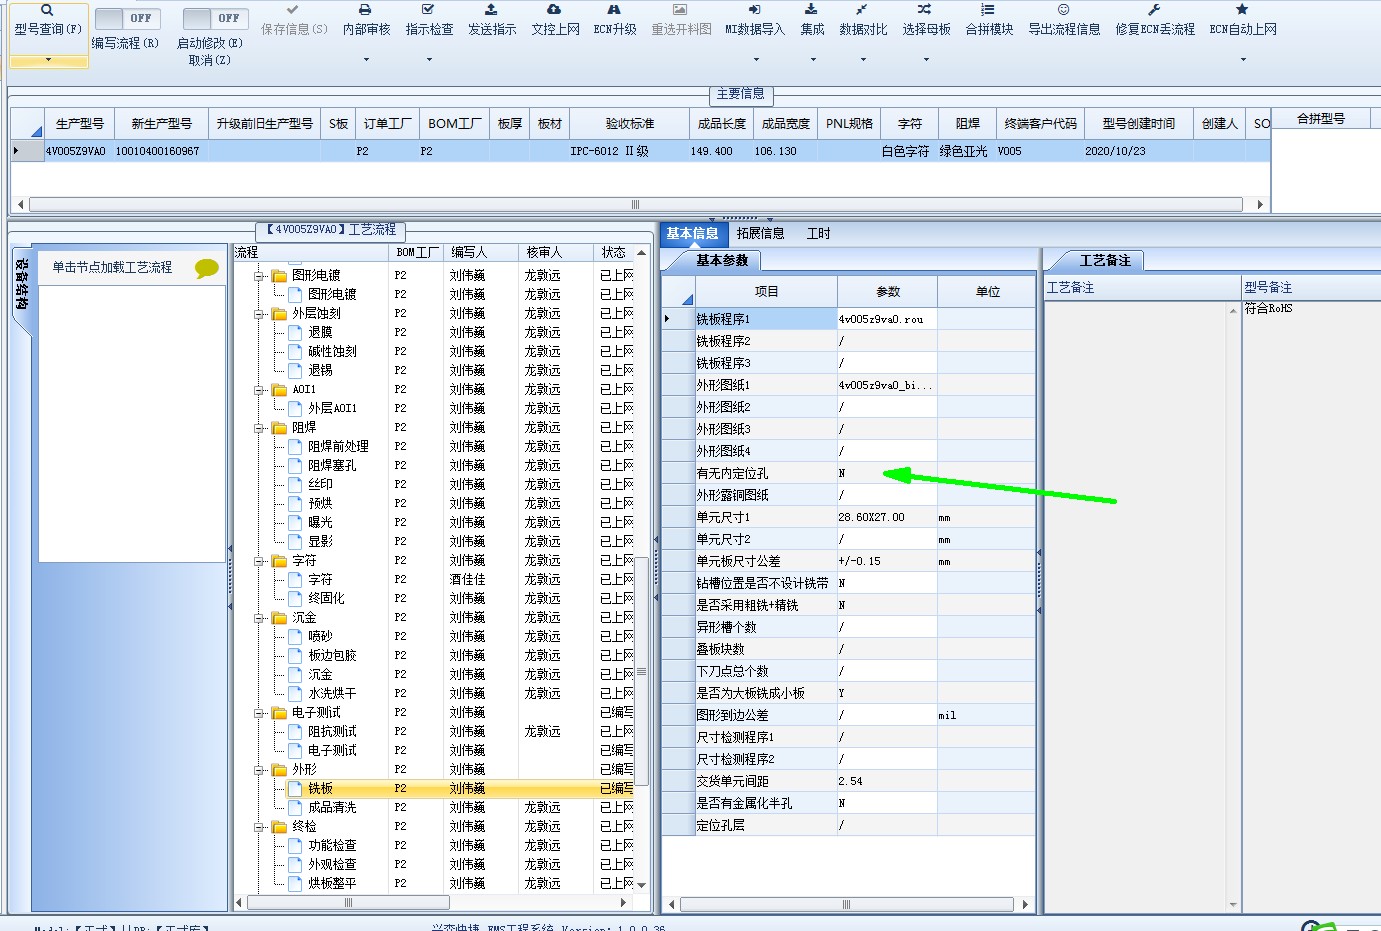Click 选择母板 shuffle icon
The width and height of the screenshot is (1381, 931).
point(925,9)
